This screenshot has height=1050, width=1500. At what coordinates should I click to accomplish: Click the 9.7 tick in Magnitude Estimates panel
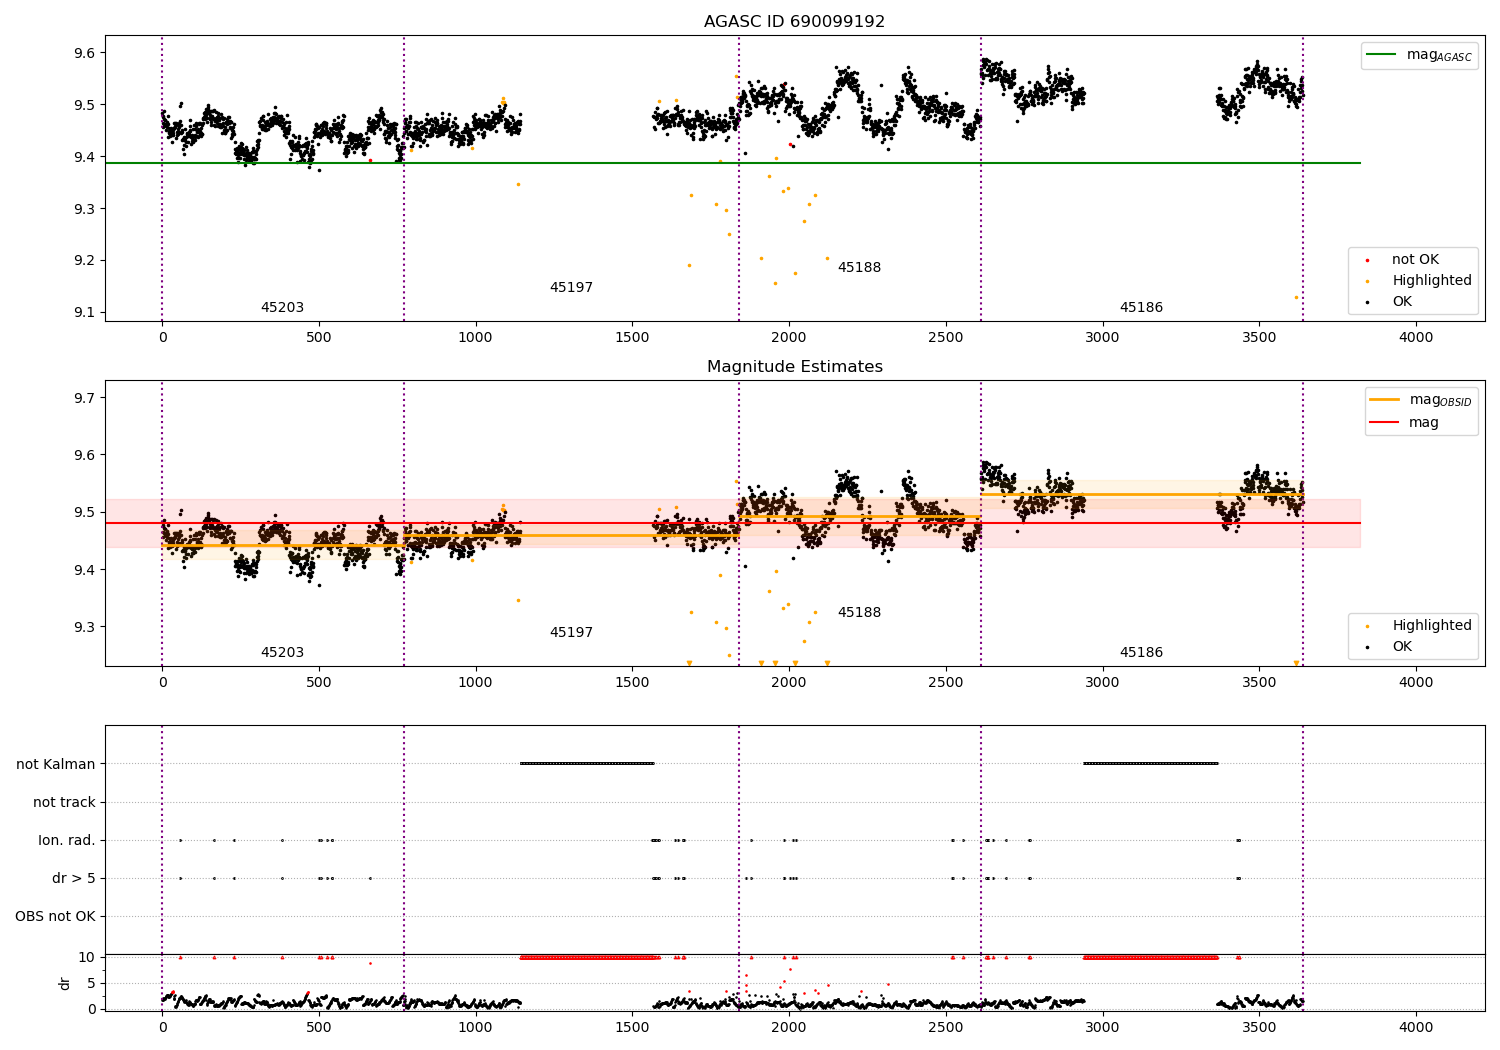(85, 397)
